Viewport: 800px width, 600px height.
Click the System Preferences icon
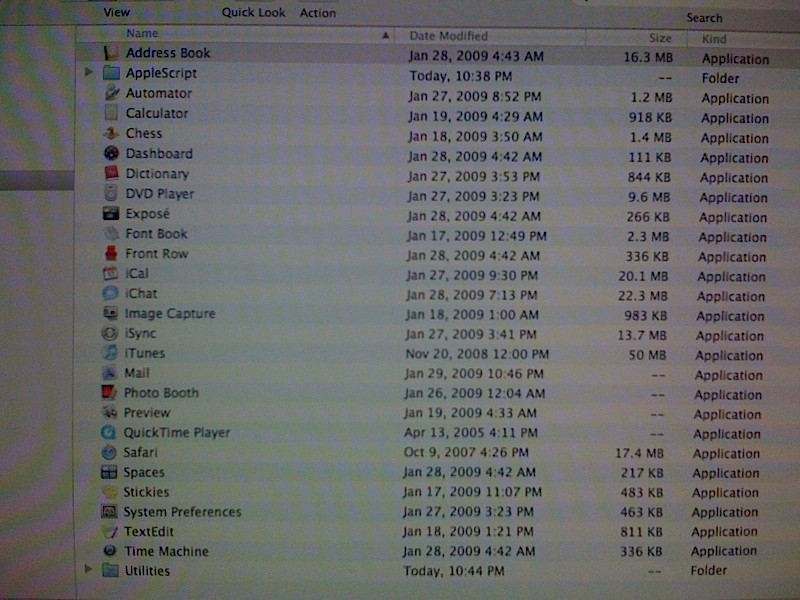coord(109,512)
